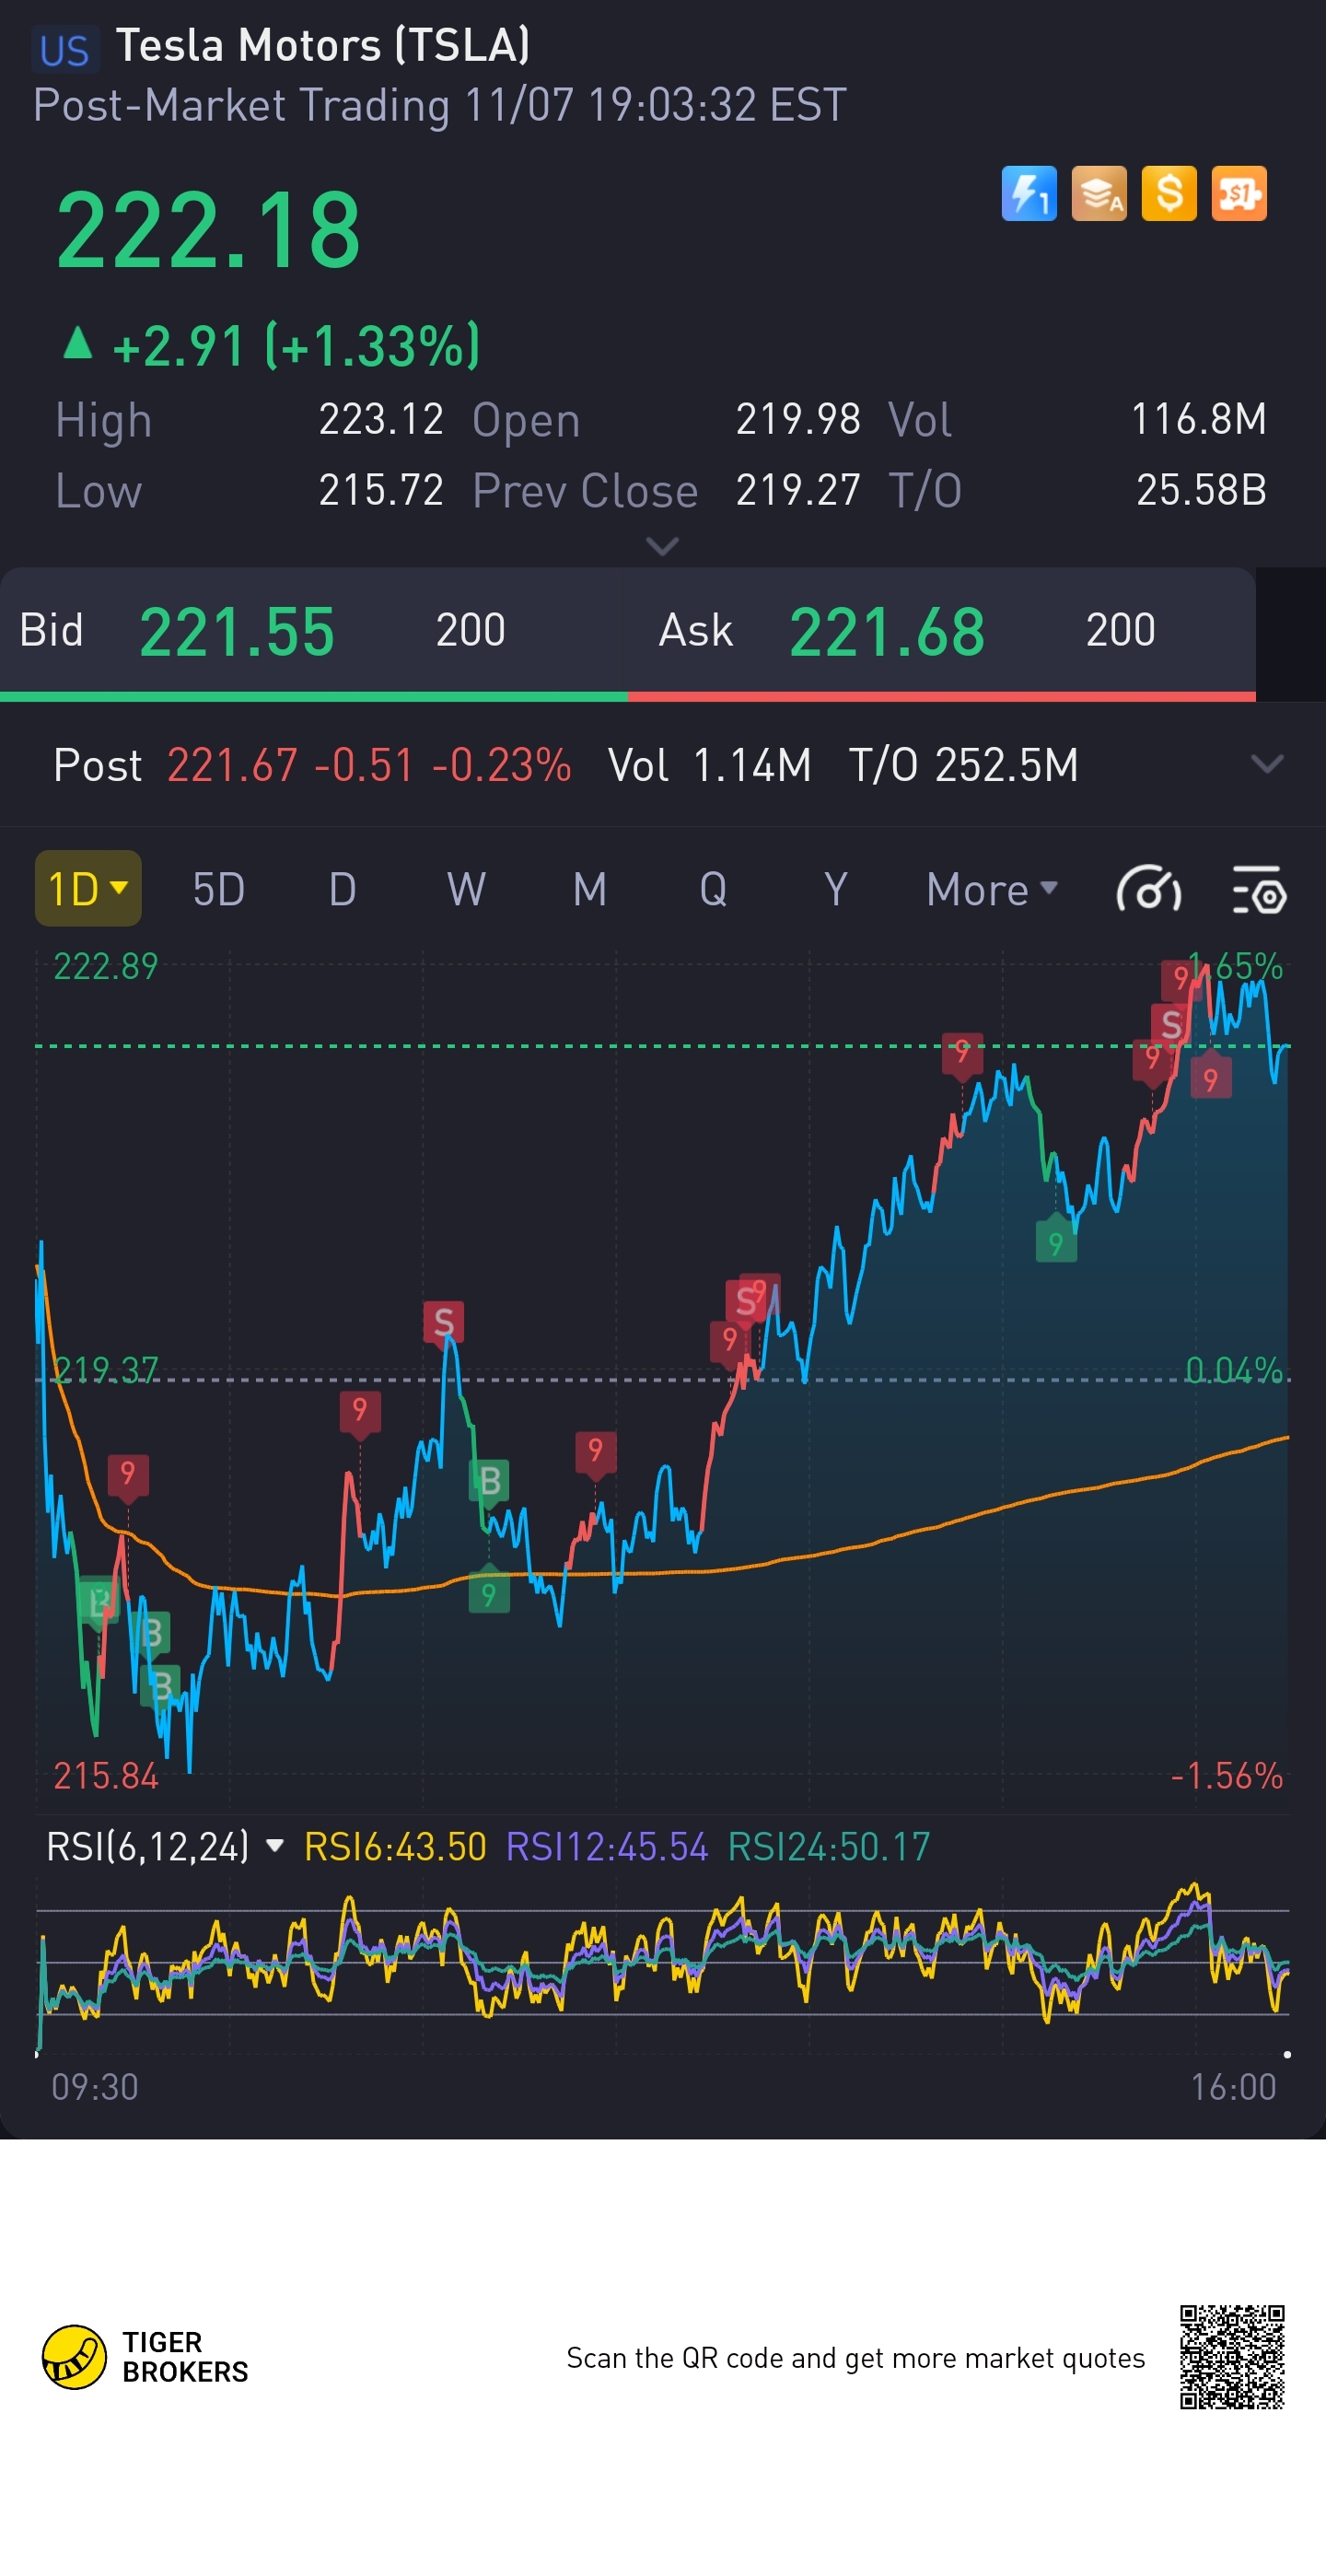Screen dimensions: 1326x2576
Task: Select the T/O value 25.58B
Action: click(x=1201, y=490)
